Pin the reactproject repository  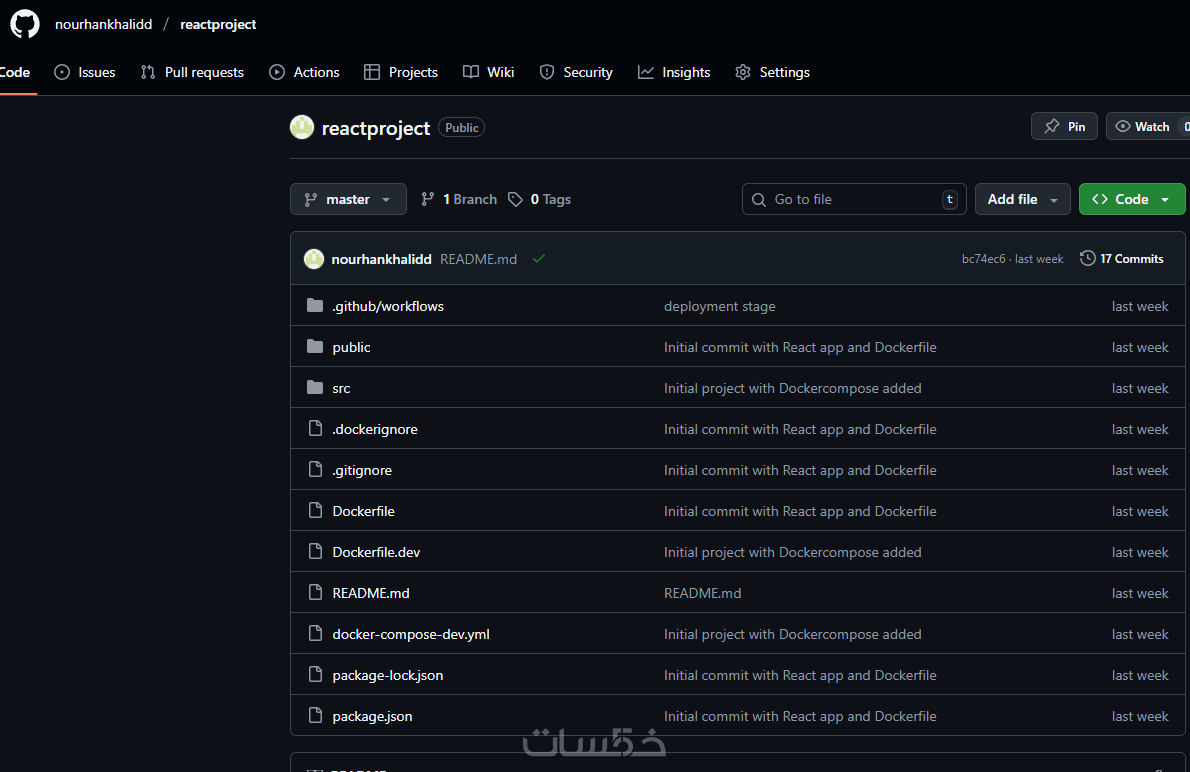tap(1064, 127)
